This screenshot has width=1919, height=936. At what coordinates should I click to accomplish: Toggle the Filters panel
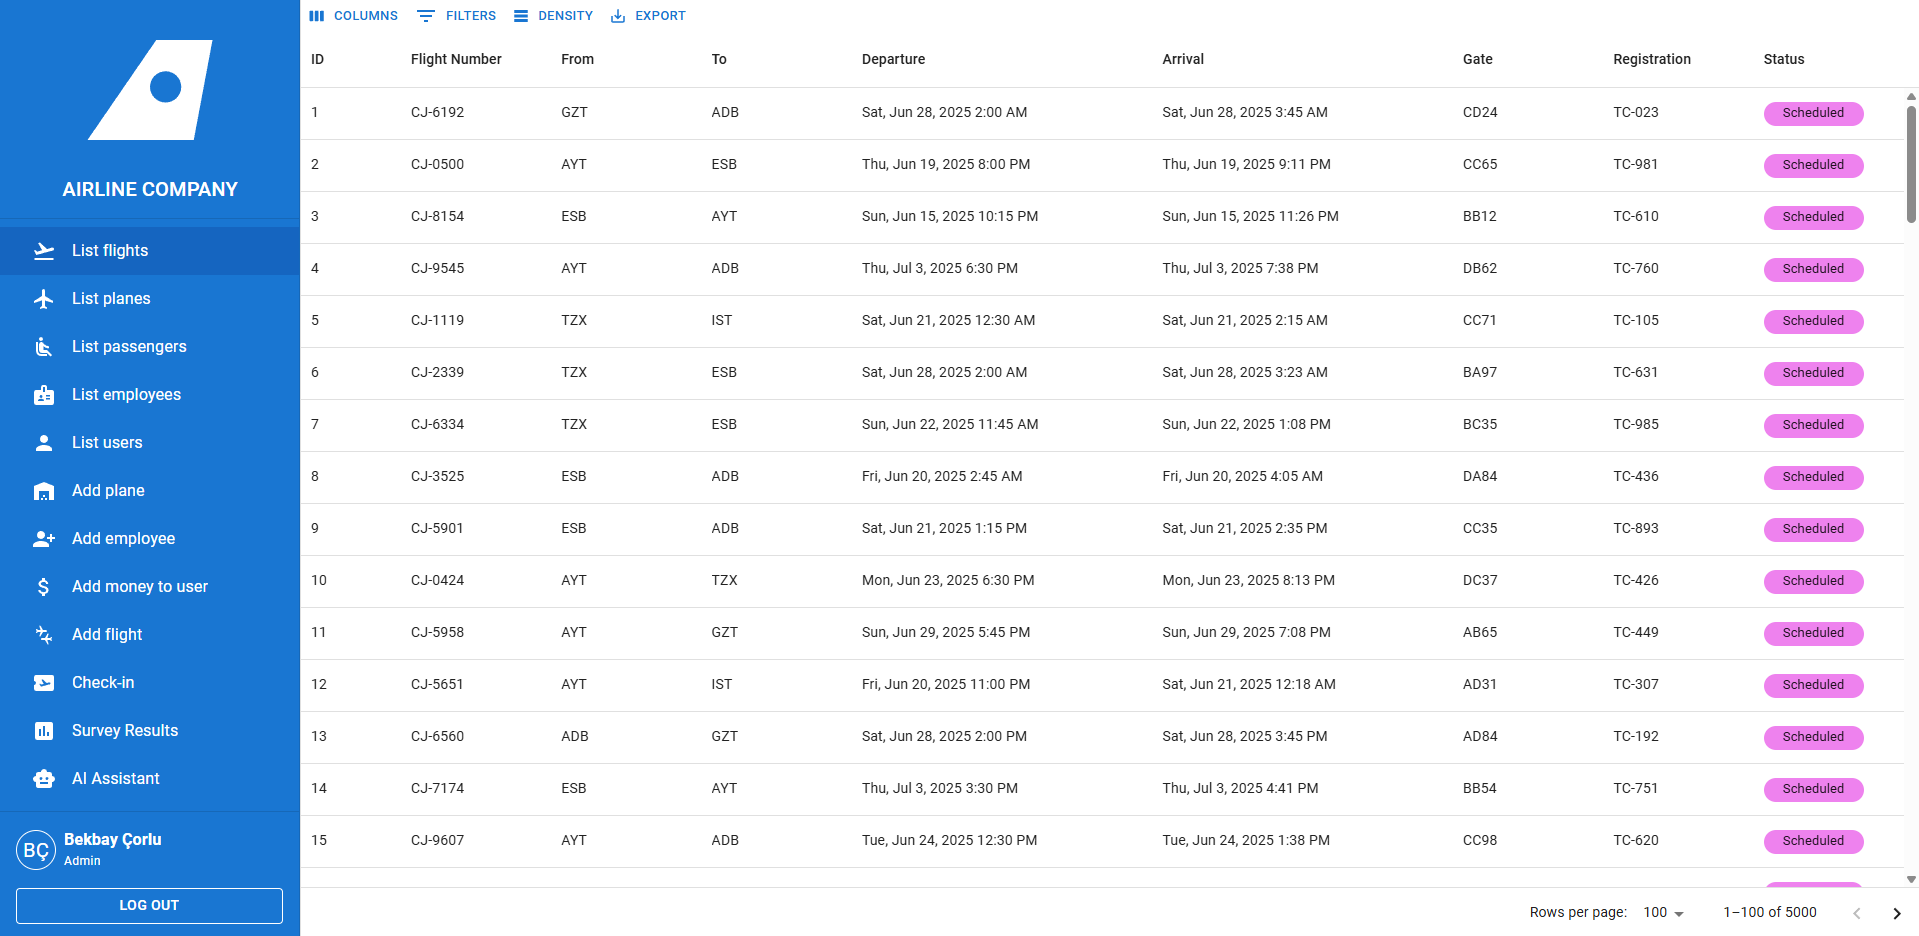(456, 15)
